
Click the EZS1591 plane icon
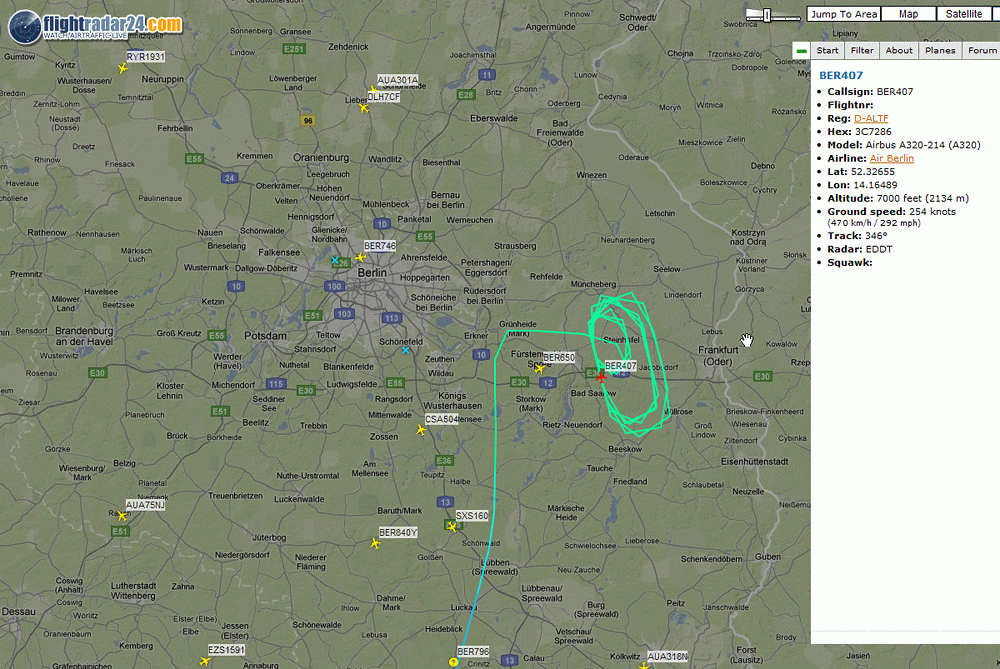tap(205, 661)
